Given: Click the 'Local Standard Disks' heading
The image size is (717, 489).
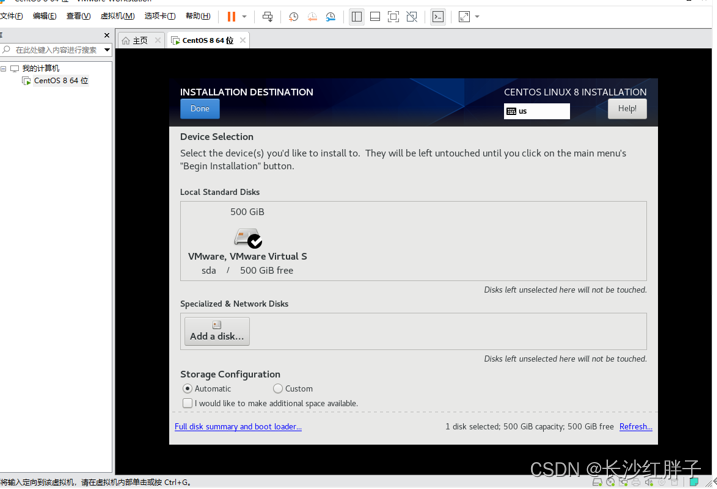Looking at the screenshot, I should point(219,192).
